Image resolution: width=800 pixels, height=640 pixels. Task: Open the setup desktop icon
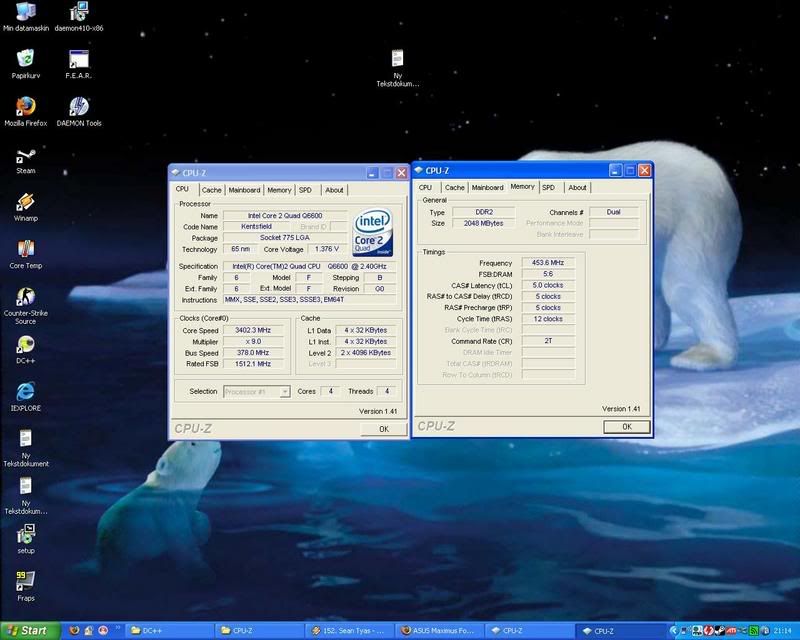tap(26, 539)
